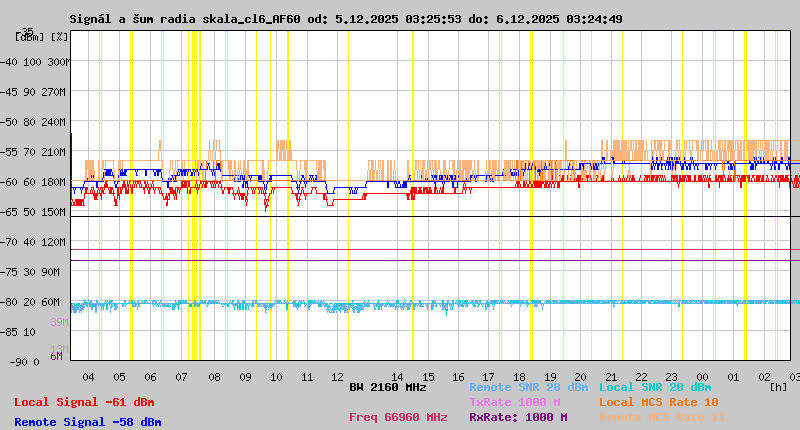This screenshot has height=430, width=800.
Task: Click the 'Remote MCS Rate 11' legend entry
Action: [662, 417]
